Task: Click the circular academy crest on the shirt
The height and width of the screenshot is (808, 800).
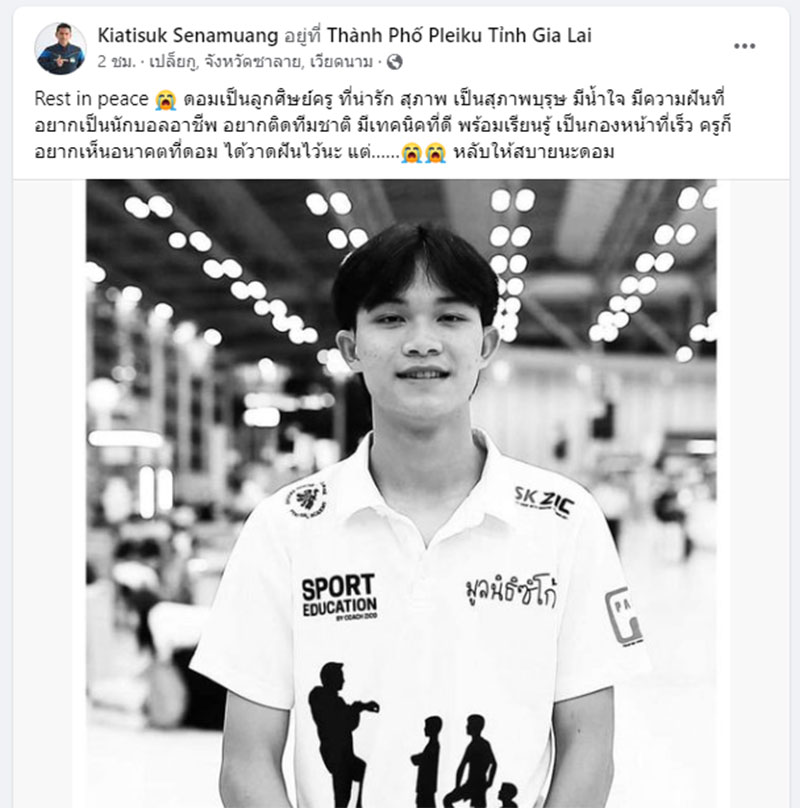Action: point(307,500)
